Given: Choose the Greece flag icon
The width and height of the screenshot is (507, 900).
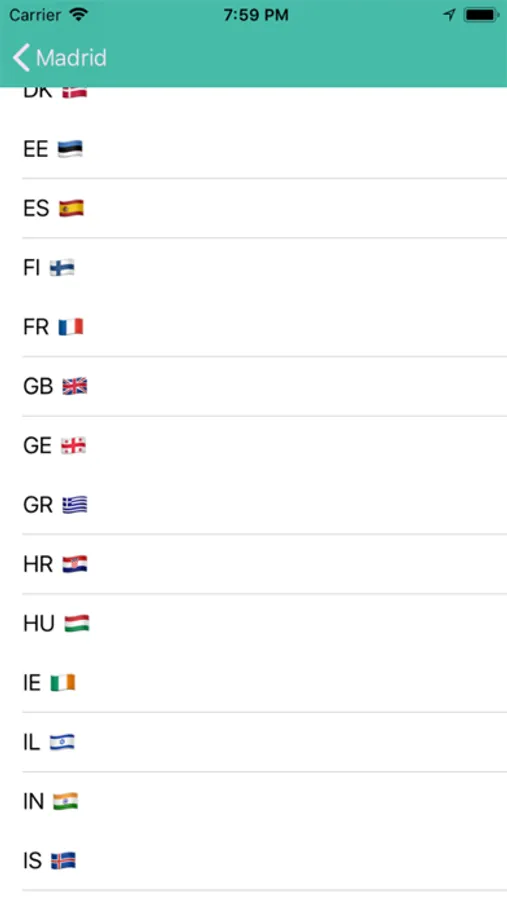Looking at the screenshot, I should pyautogui.click(x=75, y=505).
